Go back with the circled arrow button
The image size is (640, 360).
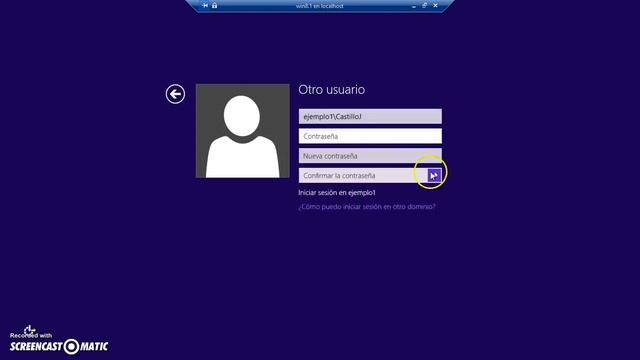[175, 94]
